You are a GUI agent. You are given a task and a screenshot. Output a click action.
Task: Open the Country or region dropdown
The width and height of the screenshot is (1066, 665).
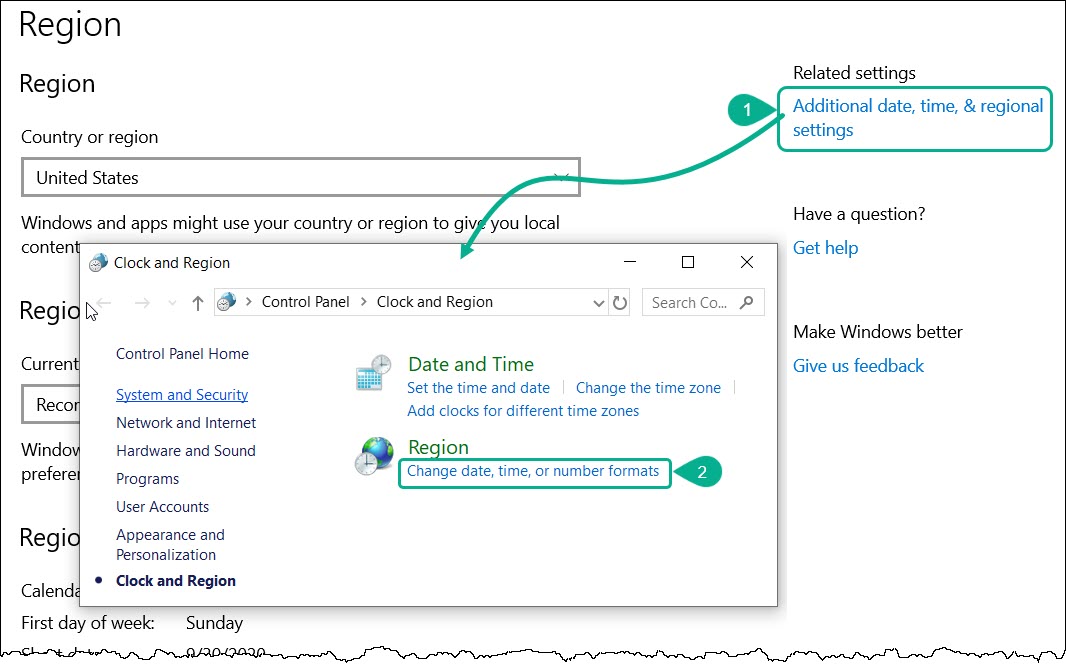click(x=300, y=177)
